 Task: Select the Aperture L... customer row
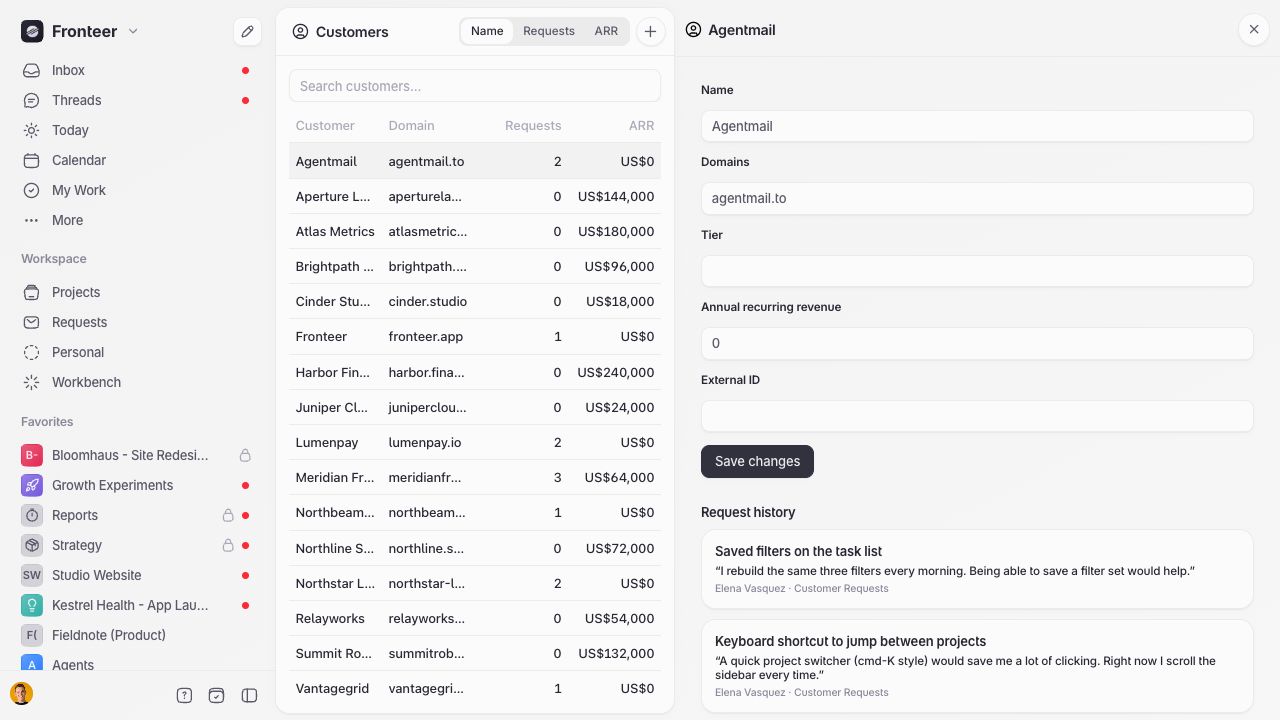475,196
